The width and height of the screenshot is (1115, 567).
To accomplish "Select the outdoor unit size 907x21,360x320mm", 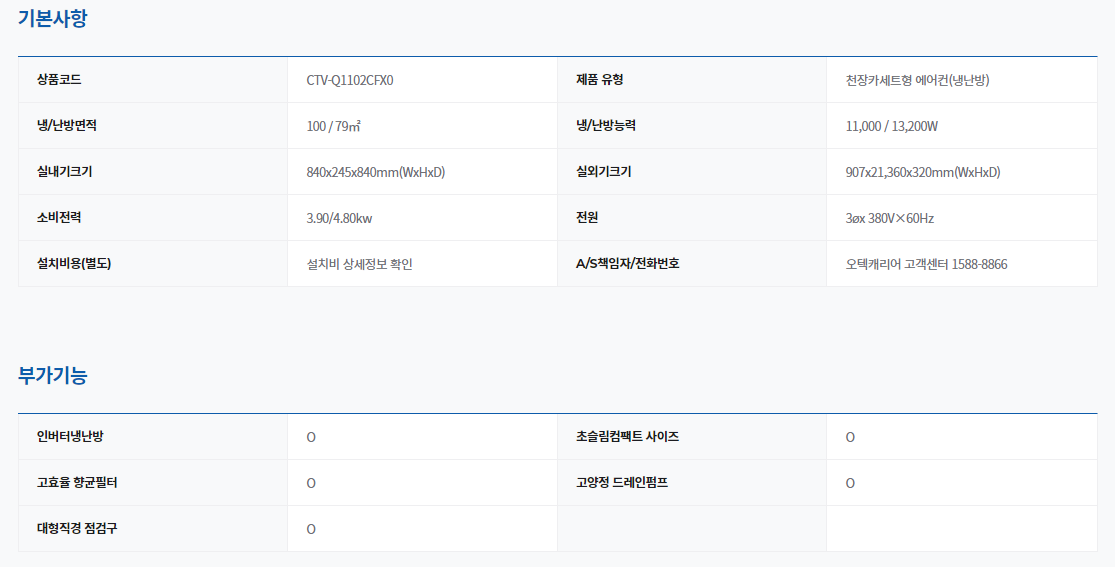I will (x=922, y=172).
